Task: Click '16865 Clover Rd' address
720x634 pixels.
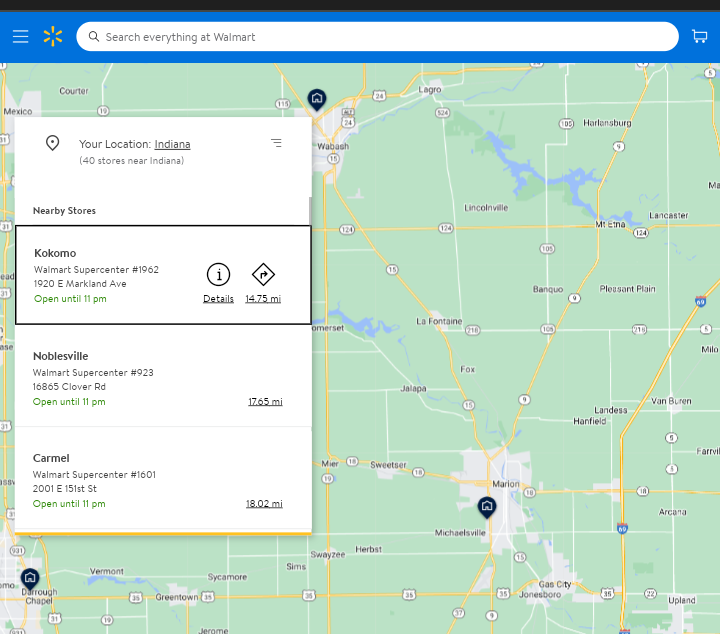Action: (69, 387)
